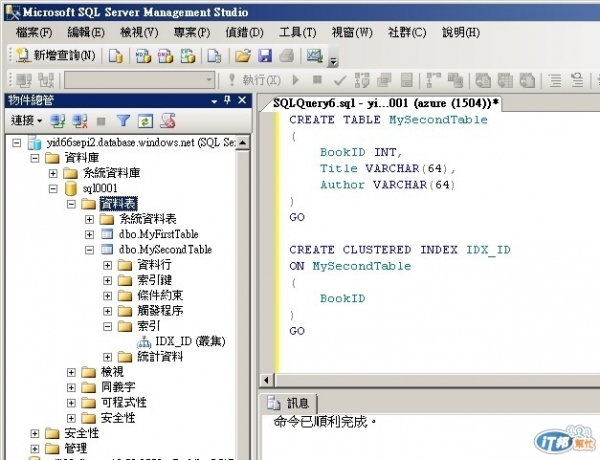Click the XMLA query toolbar icon
600x460 pixels.
click(x=188, y=56)
